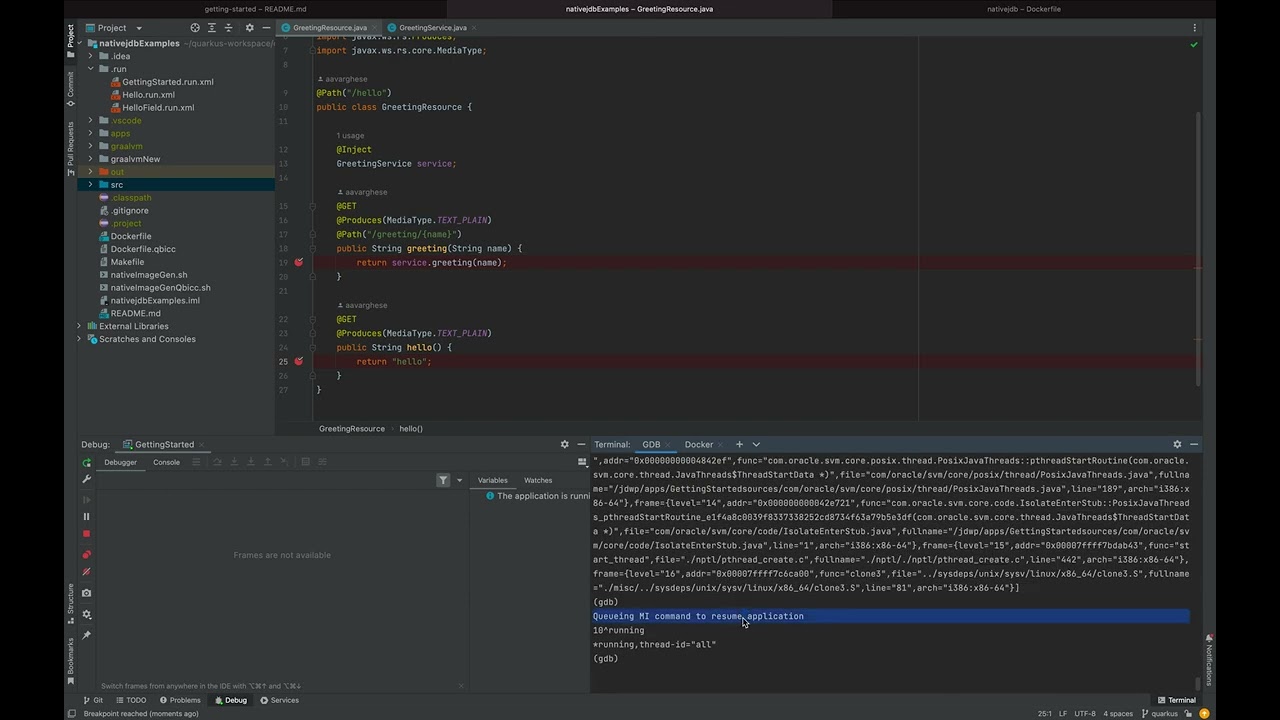This screenshot has width=1280, height=720.
Task: Open terminal tabs dropdown chevron
Action: (x=756, y=444)
